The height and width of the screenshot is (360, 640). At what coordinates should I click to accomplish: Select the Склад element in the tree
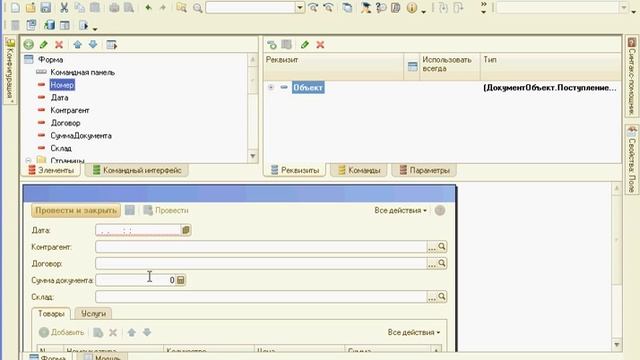coord(61,148)
